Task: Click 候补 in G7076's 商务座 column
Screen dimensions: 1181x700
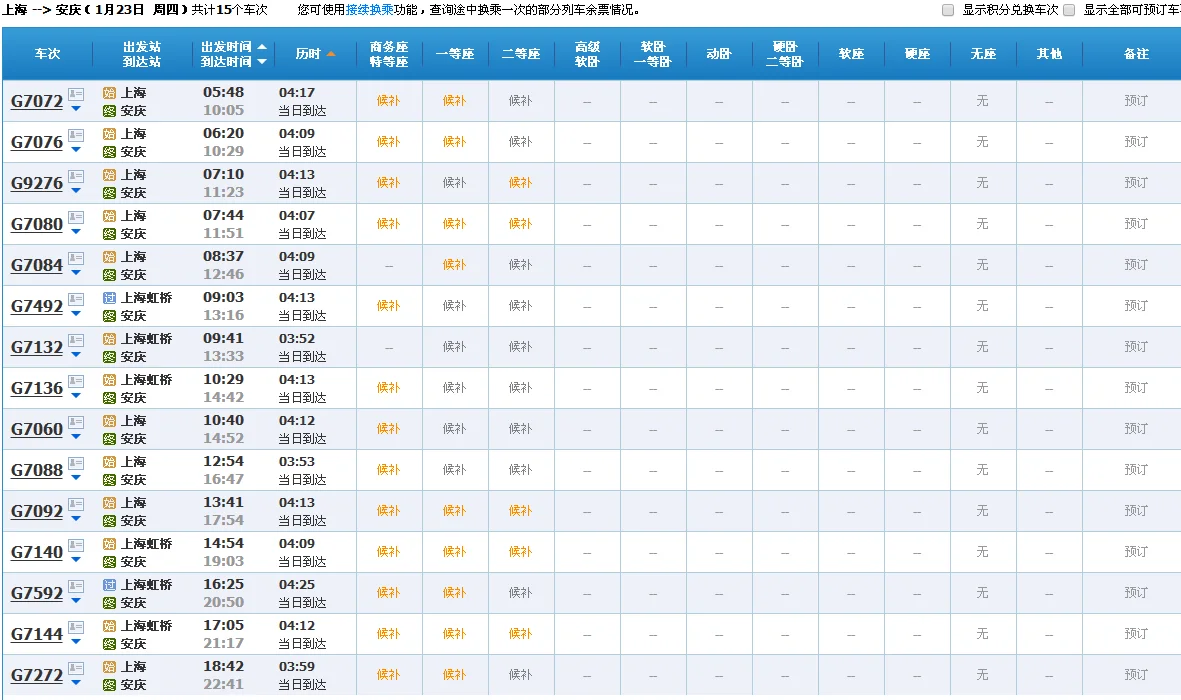Action: click(389, 141)
